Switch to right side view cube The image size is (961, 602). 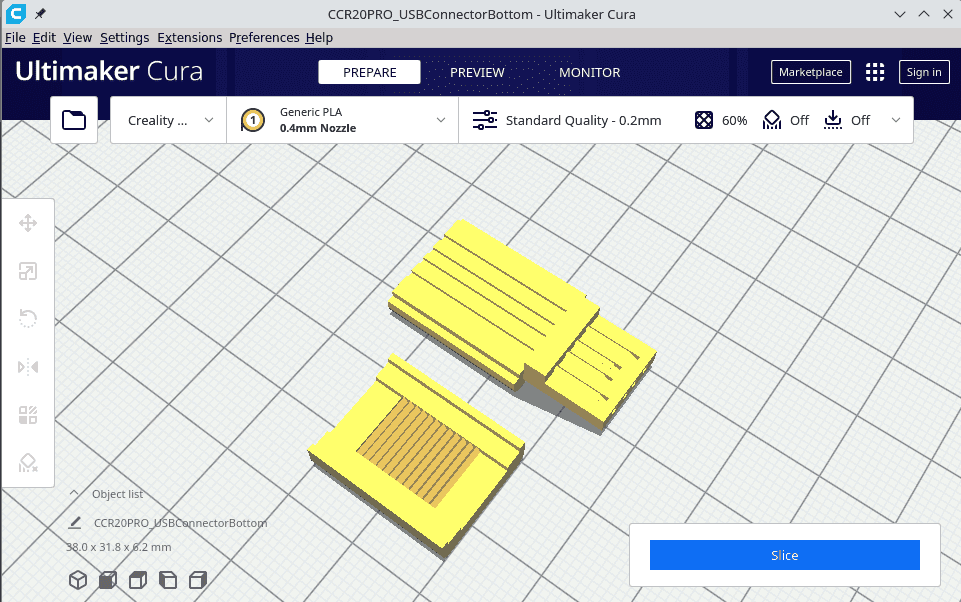click(x=198, y=580)
